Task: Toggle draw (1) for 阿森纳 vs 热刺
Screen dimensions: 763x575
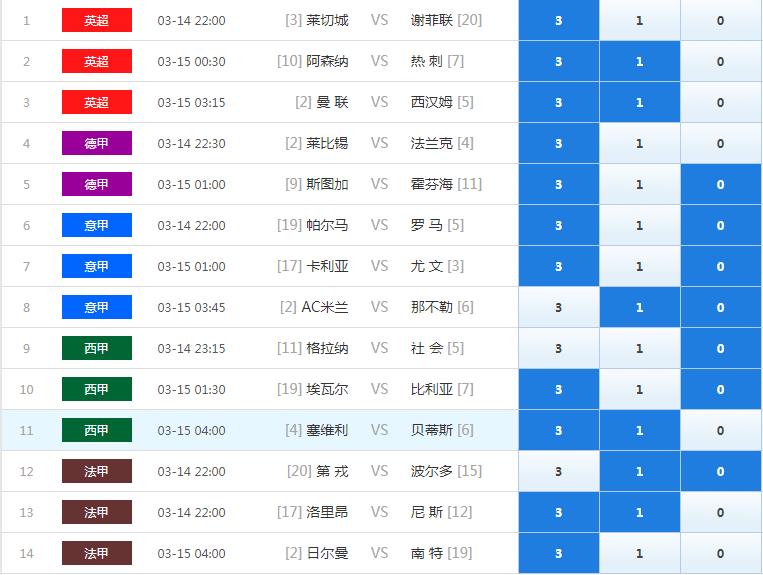Action: tap(639, 61)
